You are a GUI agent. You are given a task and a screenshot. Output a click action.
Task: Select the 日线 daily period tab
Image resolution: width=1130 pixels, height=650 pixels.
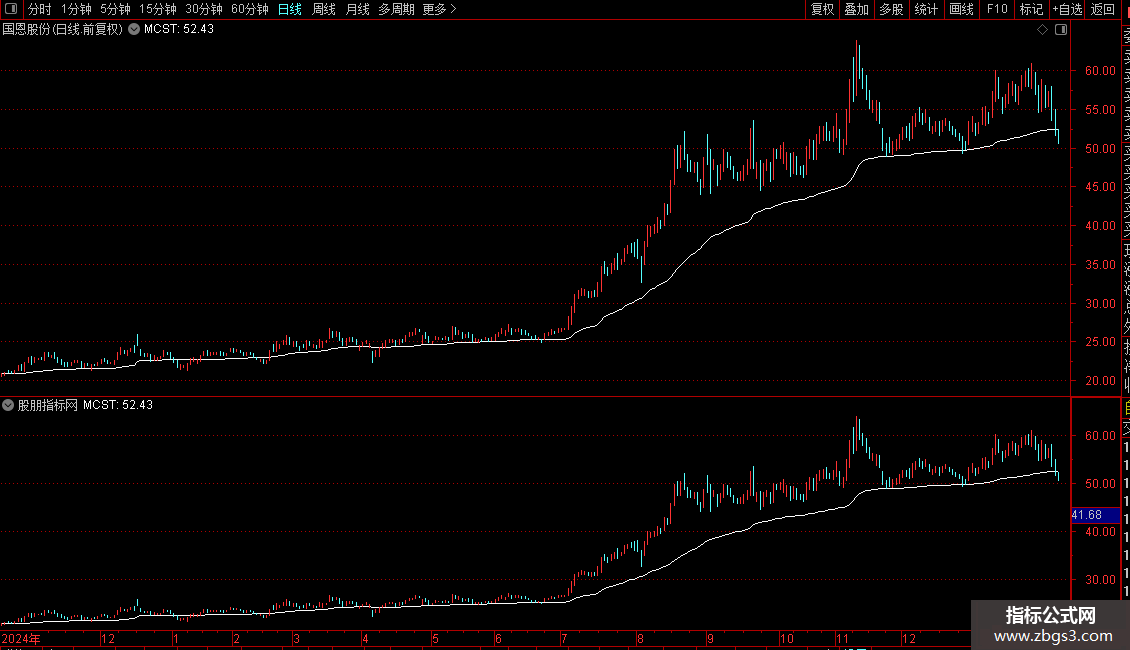pyautogui.click(x=290, y=9)
